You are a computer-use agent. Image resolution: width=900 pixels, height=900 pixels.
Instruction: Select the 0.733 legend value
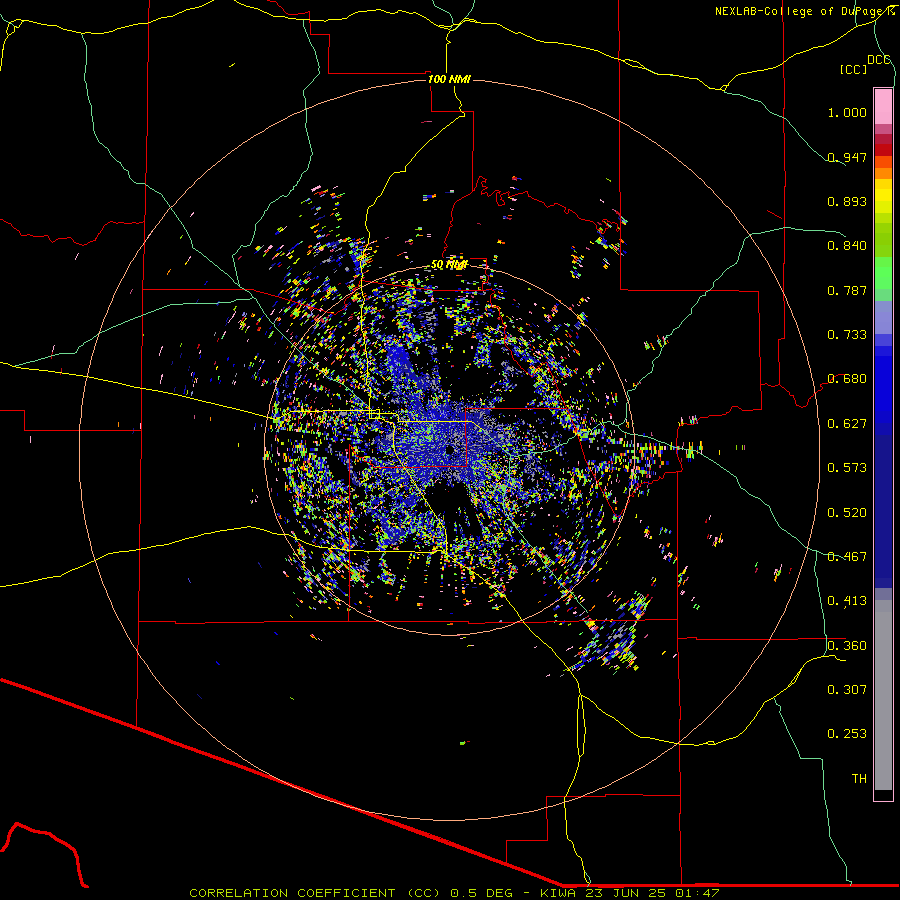pyautogui.click(x=847, y=335)
